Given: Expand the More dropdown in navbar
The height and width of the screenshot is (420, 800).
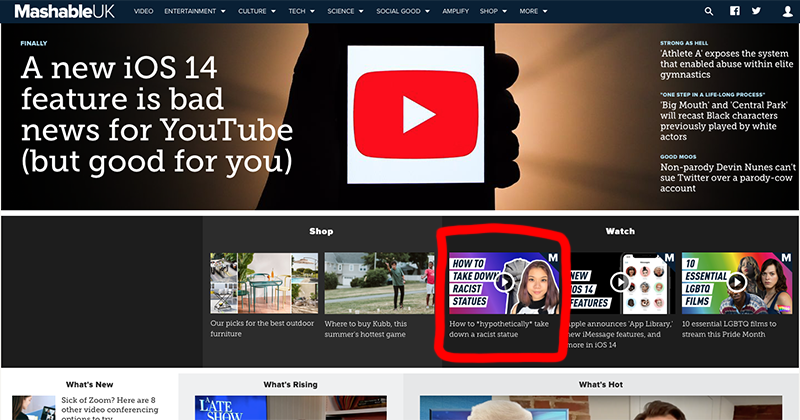Looking at the screenshot, I should [x=532, y=11].
